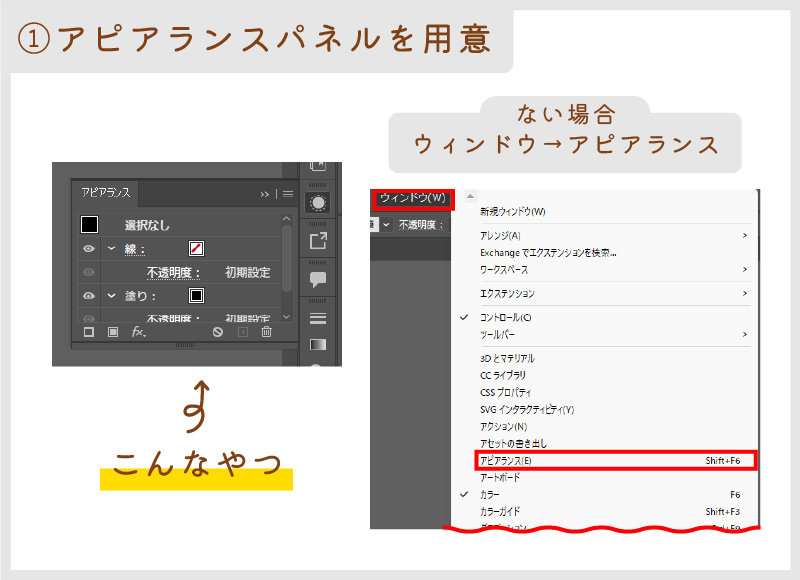800x580 pixels.
Task: Click the Asset Export dock icon
Action: pos(318,241)
